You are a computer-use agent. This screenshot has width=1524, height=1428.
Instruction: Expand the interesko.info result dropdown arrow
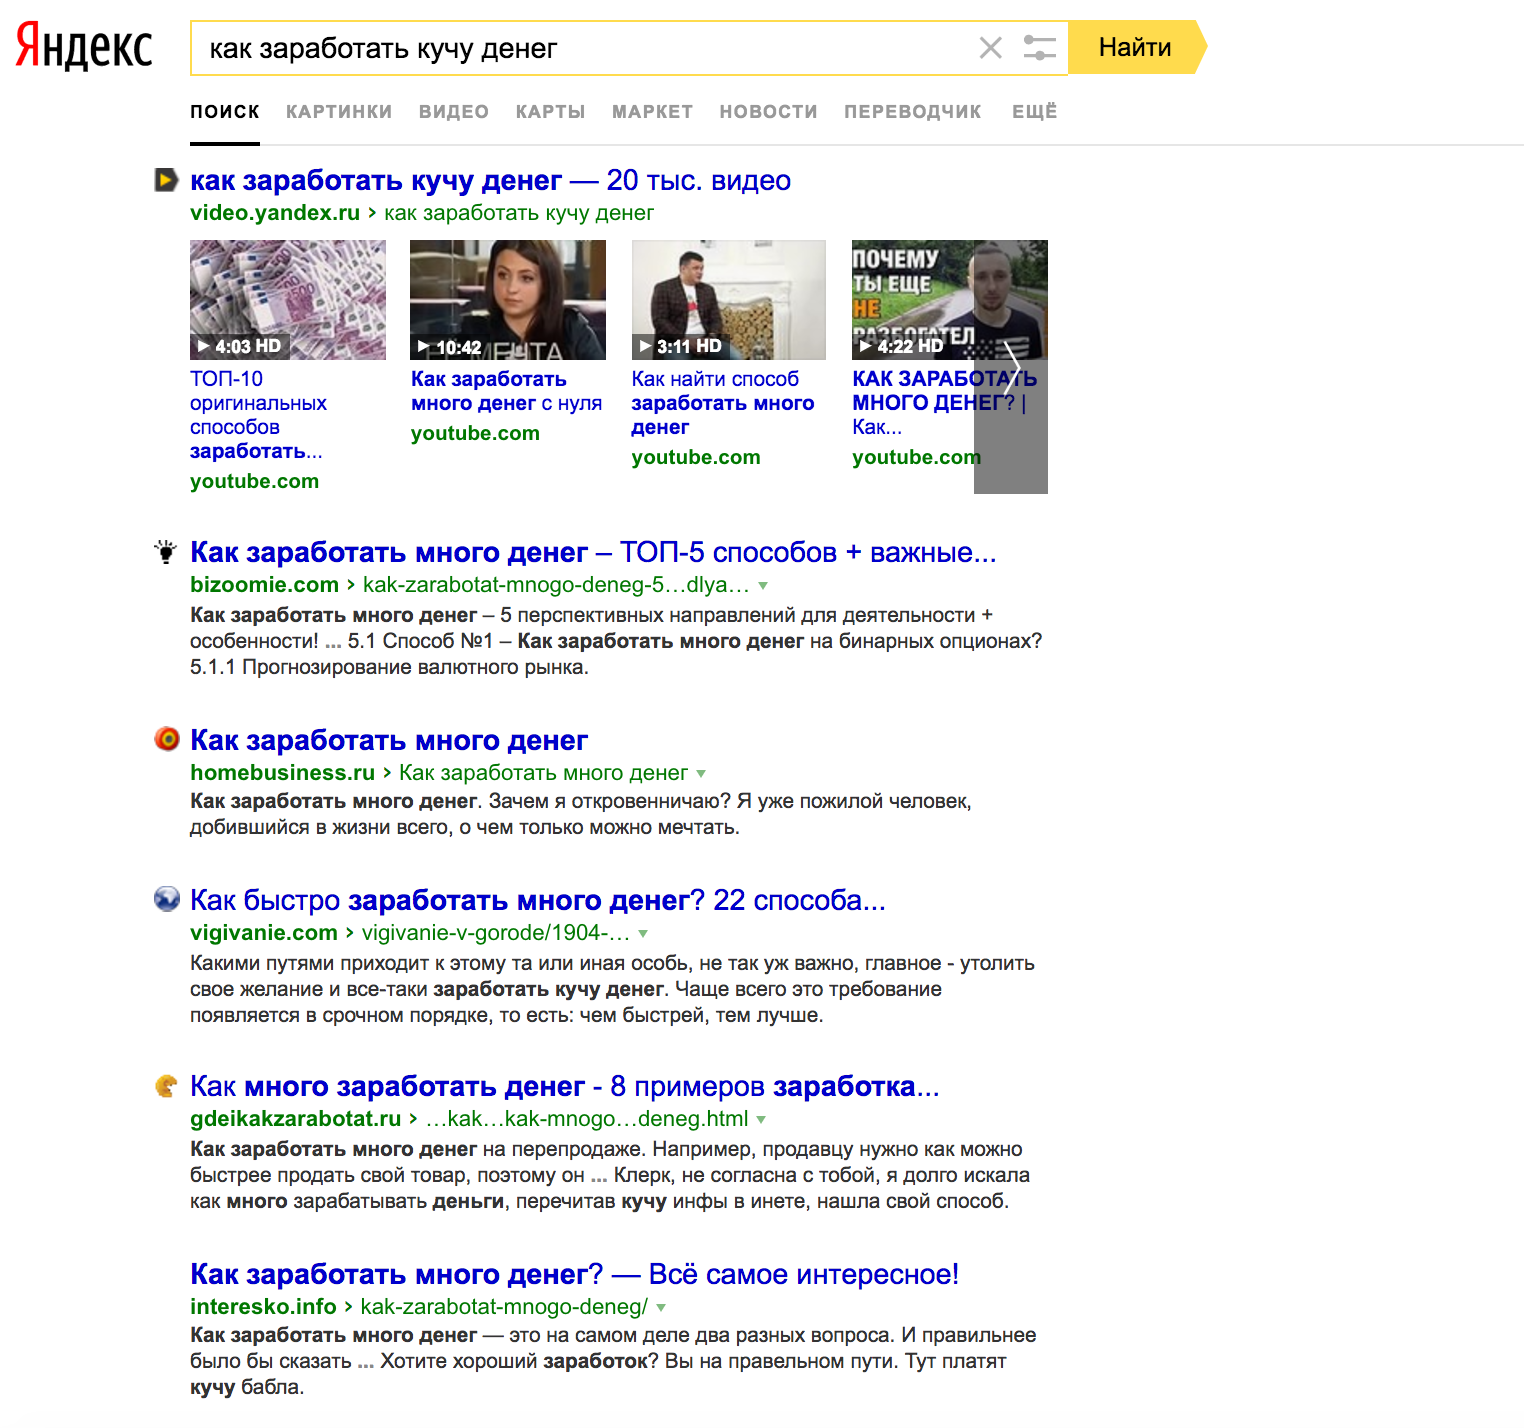point(661,1308)
